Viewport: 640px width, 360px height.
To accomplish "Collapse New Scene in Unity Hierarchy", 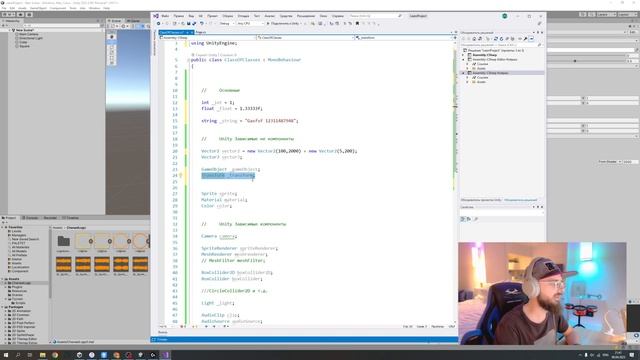I will tap(9, 30).
